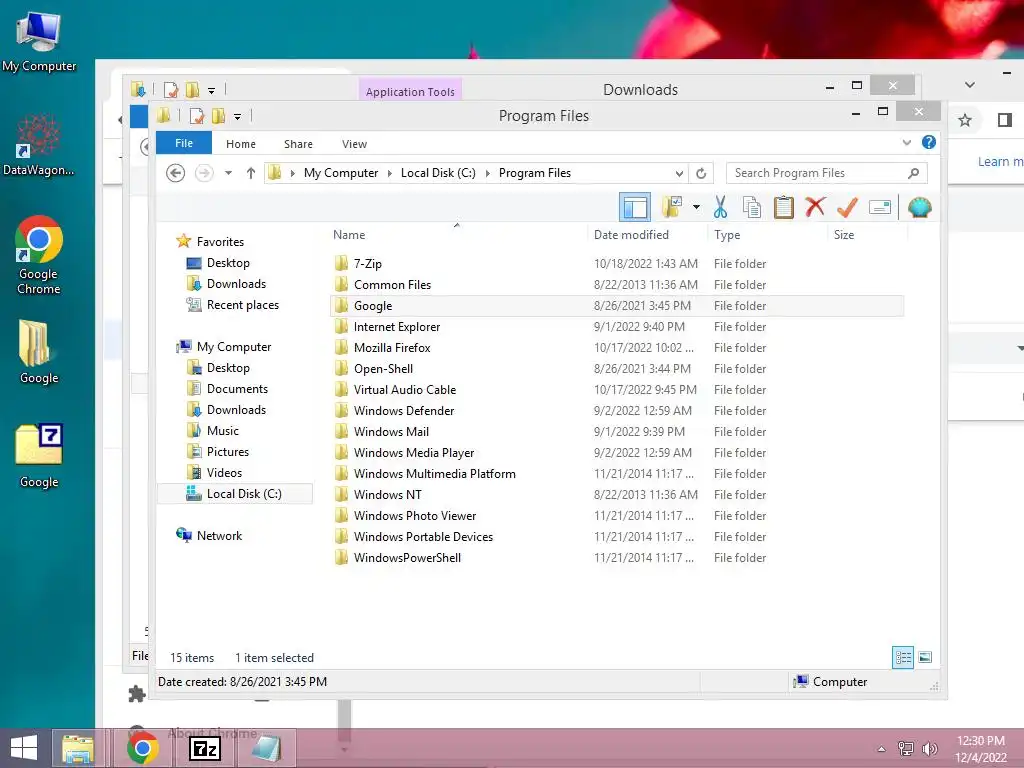
Task: Select Desktop under Favorites
Action: [228, 263]
